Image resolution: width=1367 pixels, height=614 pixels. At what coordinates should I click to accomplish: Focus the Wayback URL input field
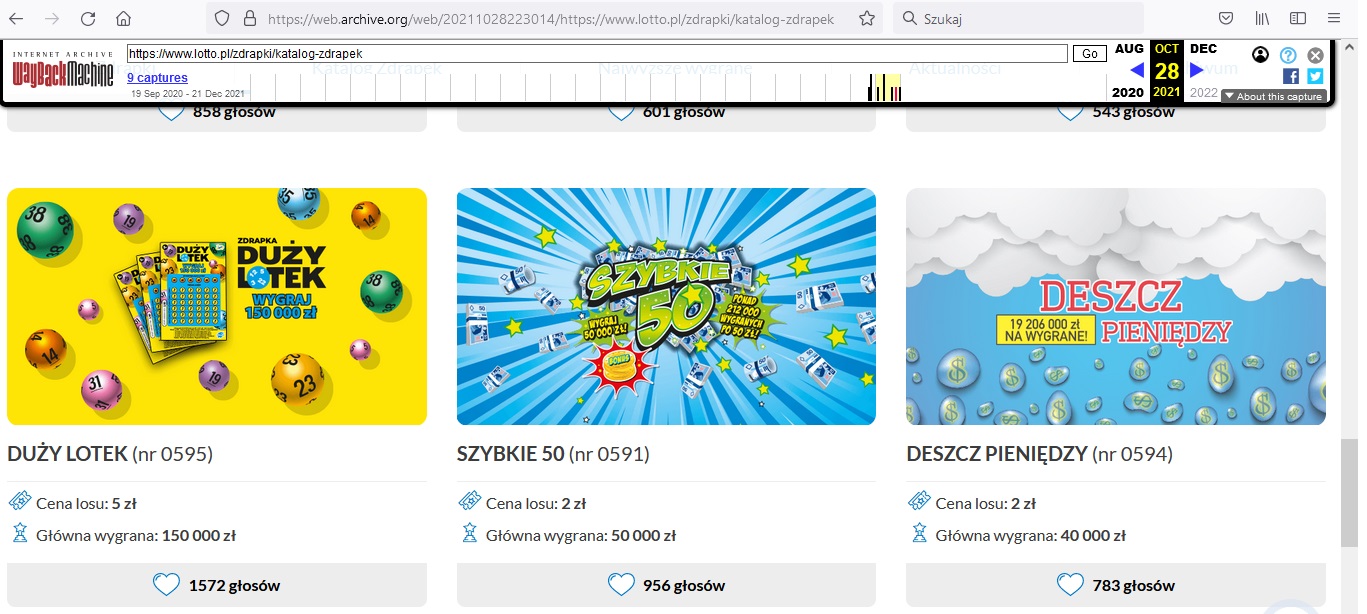coord(597,53)
